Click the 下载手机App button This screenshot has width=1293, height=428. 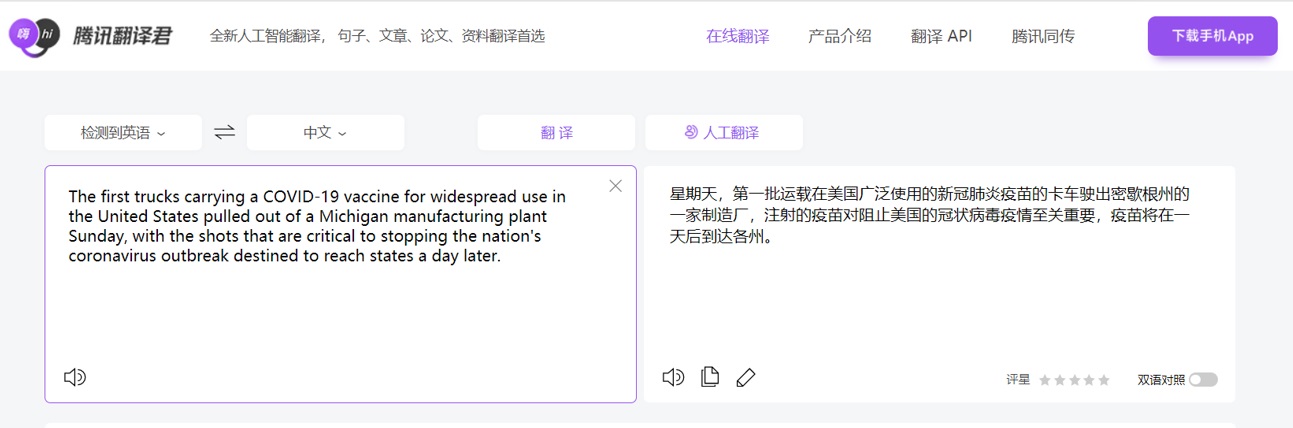click(x=1212, y=36)
